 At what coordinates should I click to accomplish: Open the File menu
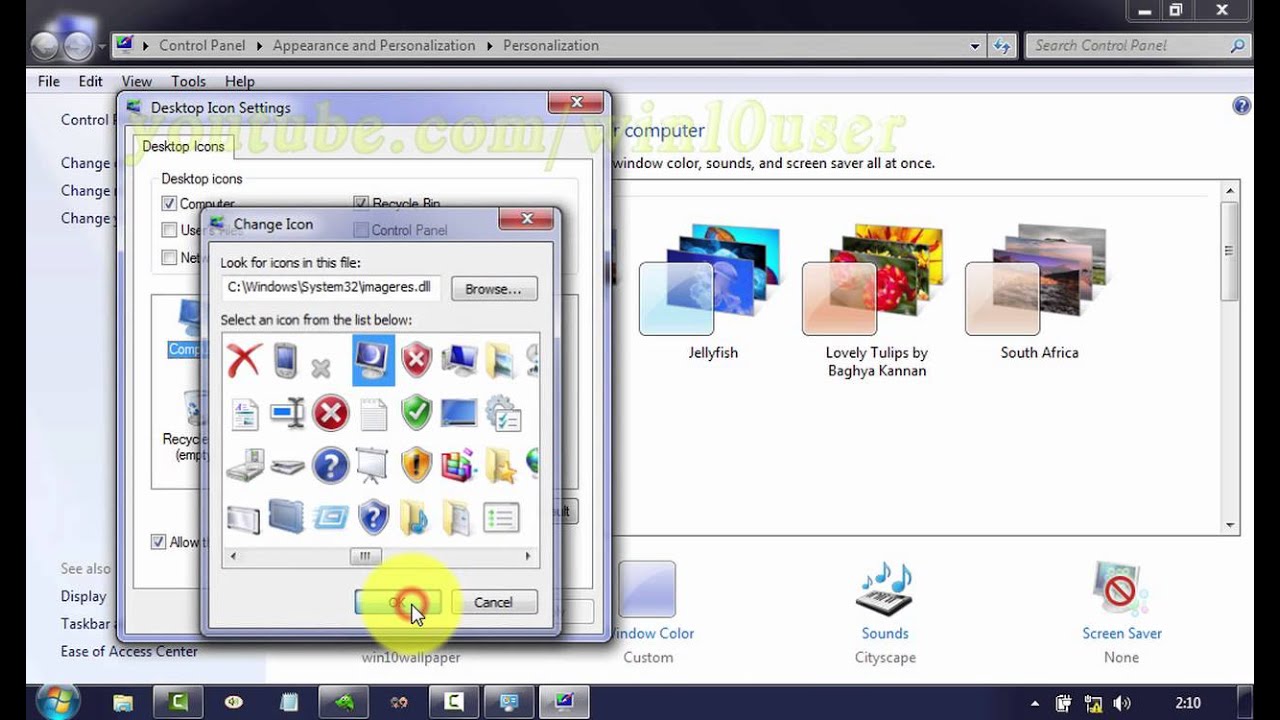pyautogui.click(x=49, y=81)
